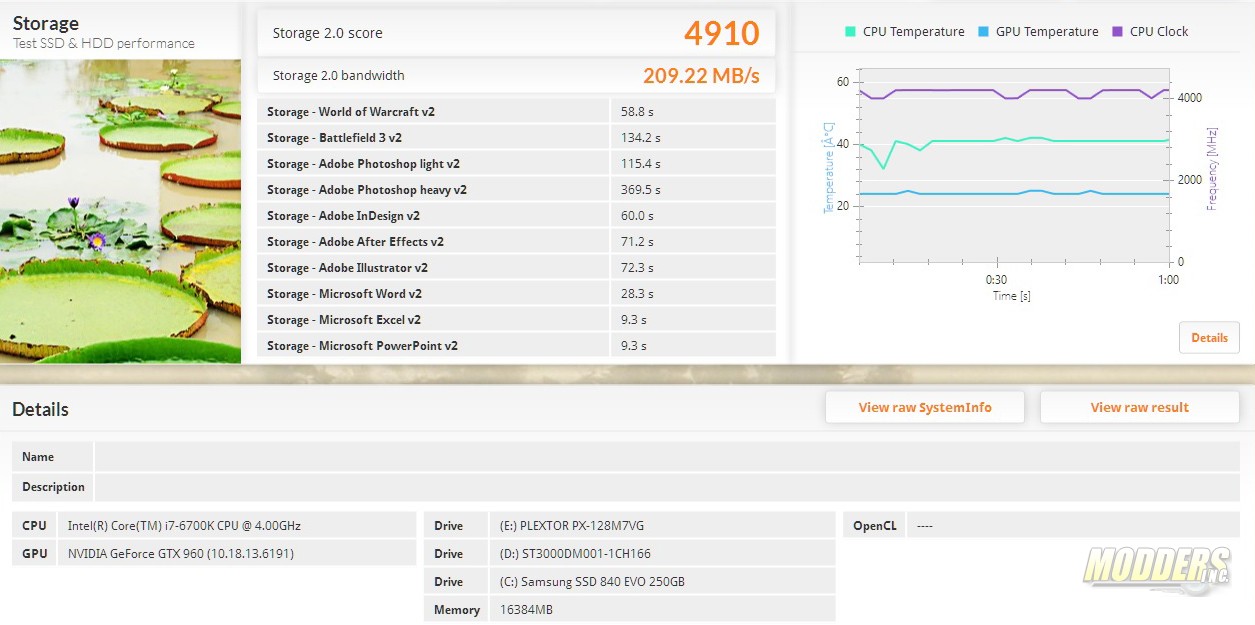Click the Details section heading

coord(40,409)
